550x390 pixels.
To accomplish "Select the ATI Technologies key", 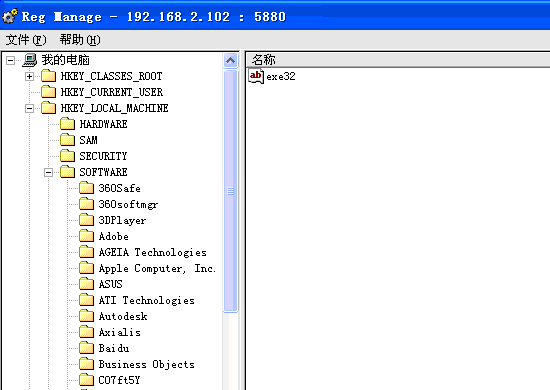I will pos(147,301).
